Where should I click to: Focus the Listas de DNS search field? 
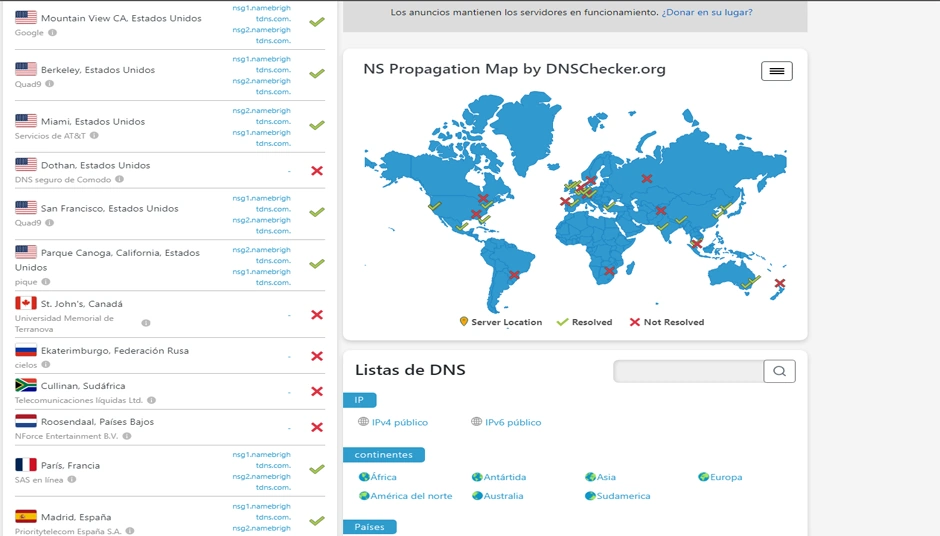[688, 371]
